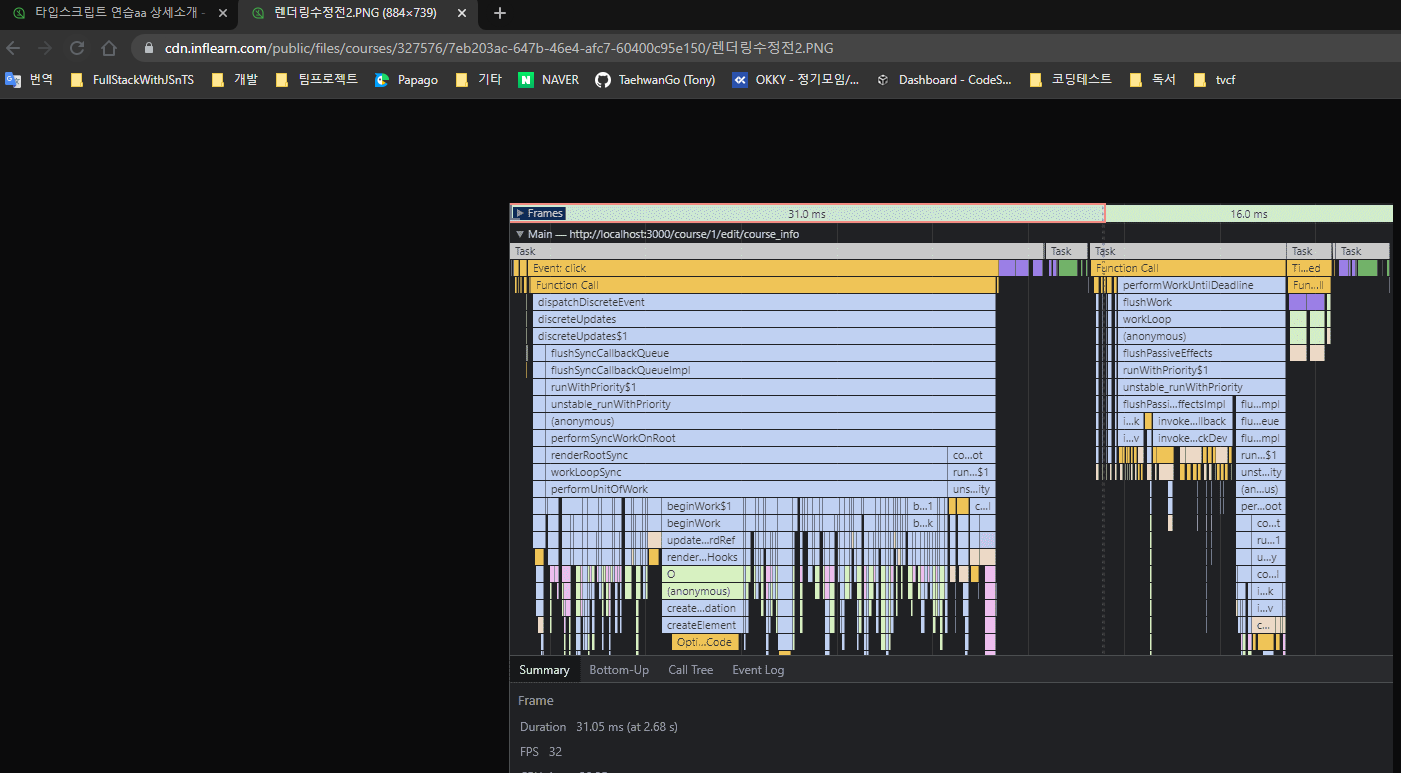1401x773 pixels.
Task: Open the Papago bookmark
Action: pyautogui.click(x=406, y=80)
